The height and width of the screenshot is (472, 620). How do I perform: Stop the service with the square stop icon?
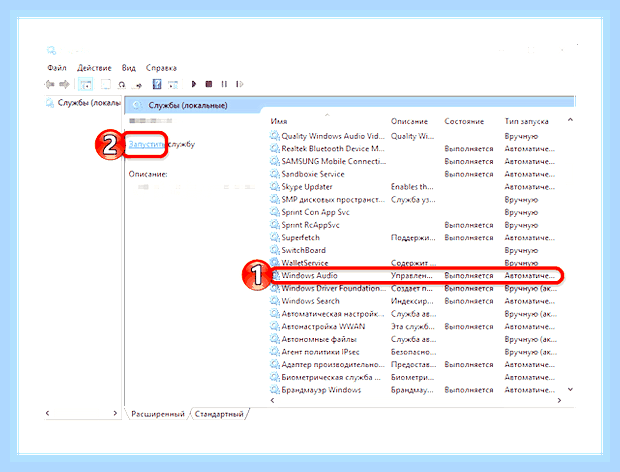(209, 84)
